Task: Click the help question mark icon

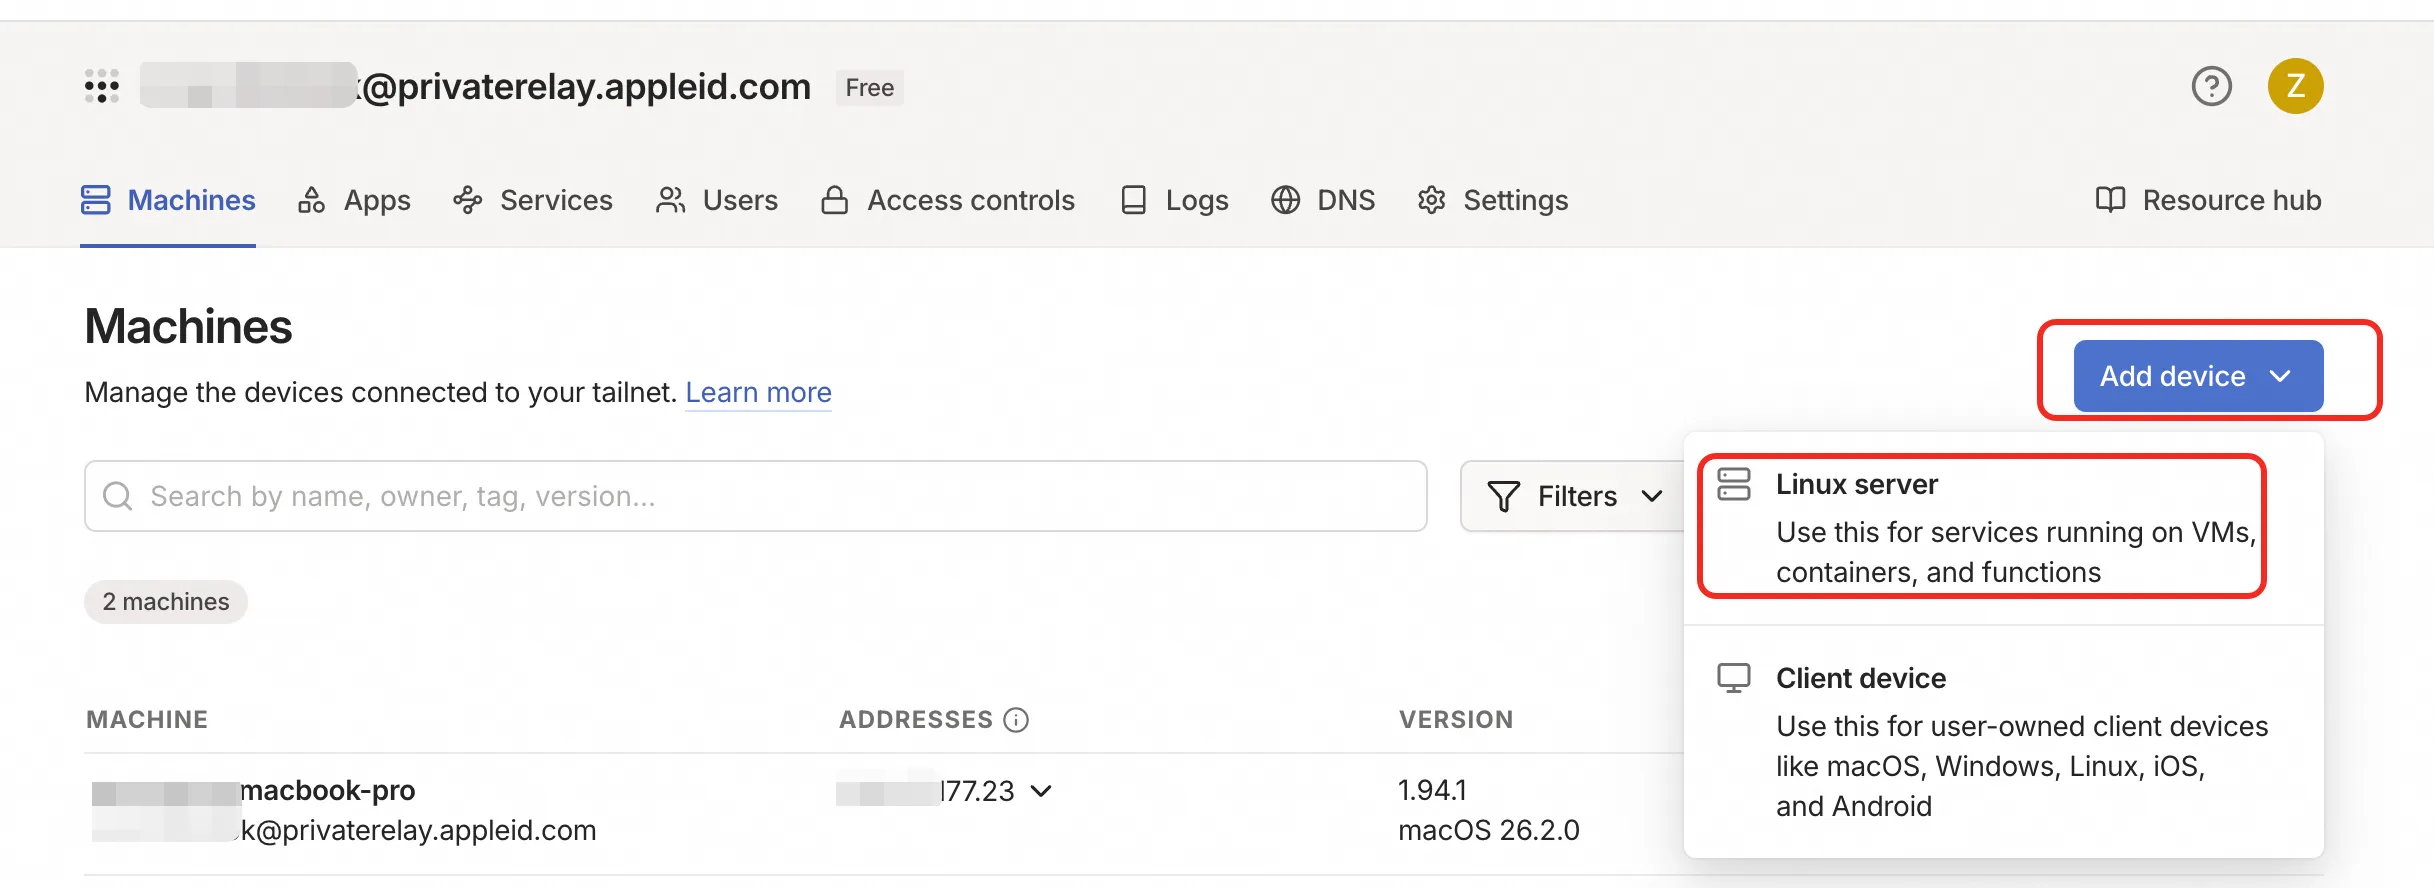Action: [x=2211, y=86]
